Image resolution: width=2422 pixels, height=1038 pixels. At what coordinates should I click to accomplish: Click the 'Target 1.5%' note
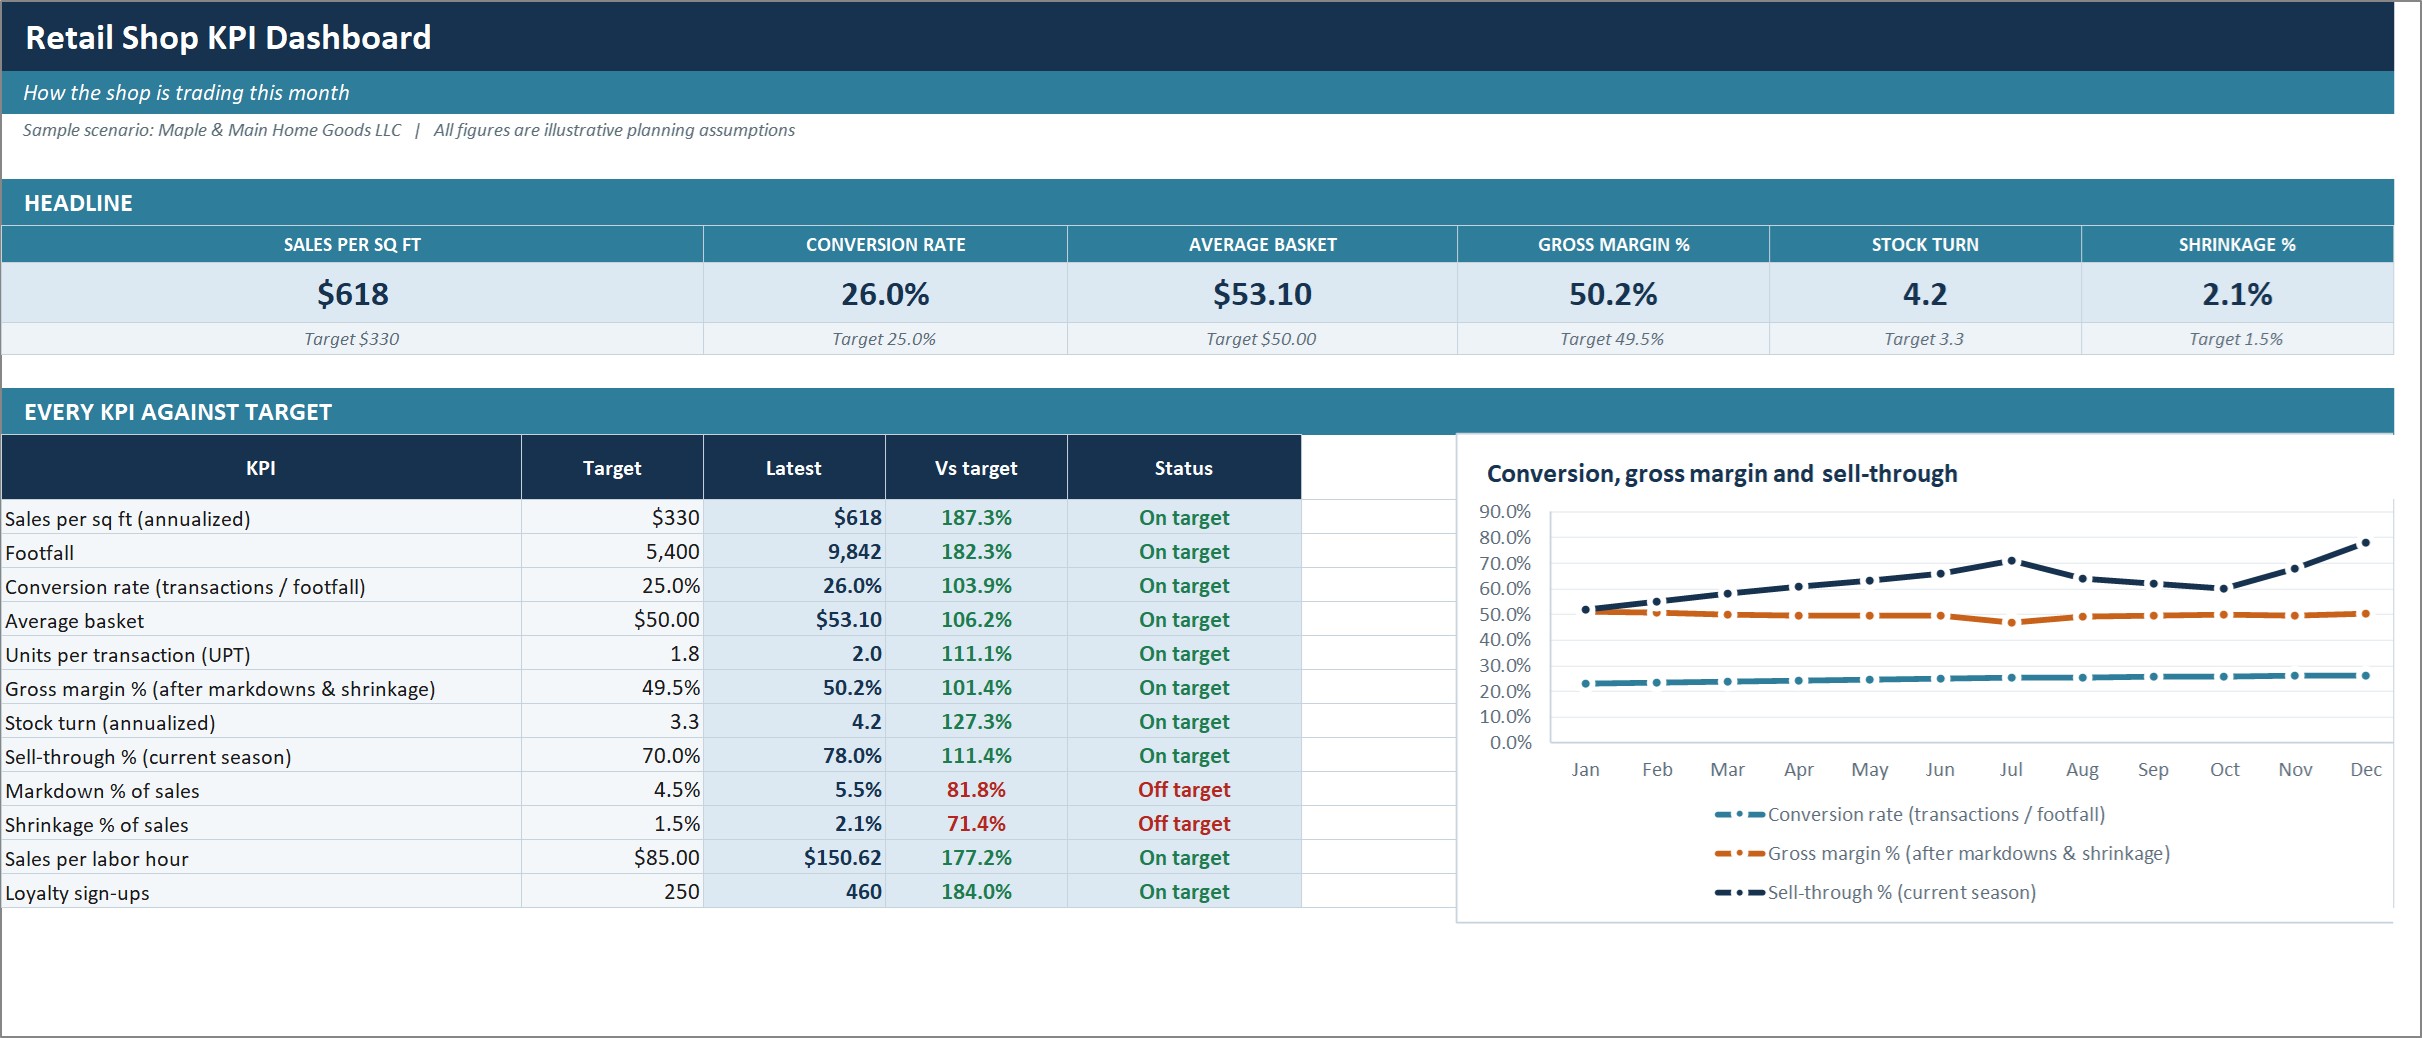click(x=2237, y=339)
